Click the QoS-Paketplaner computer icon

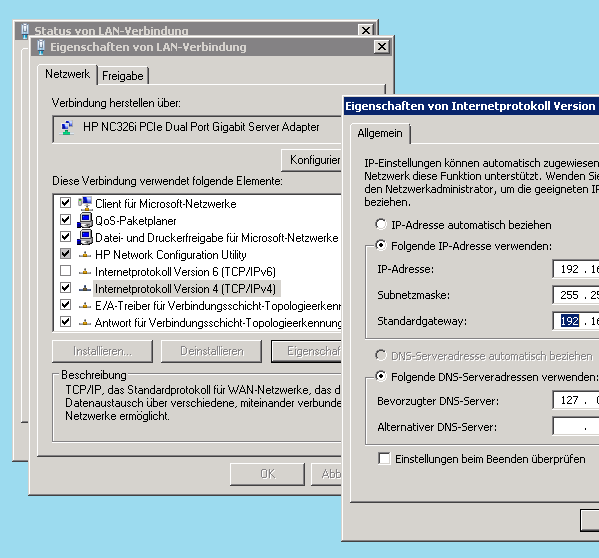(85, 220)
